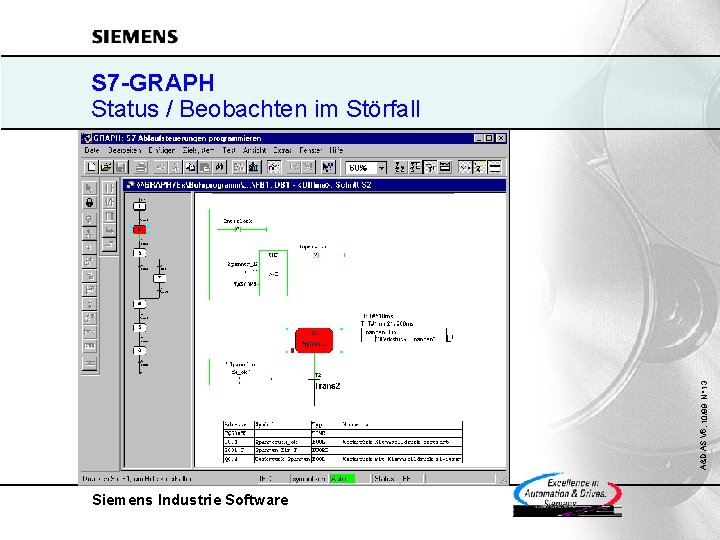Click the Paste clipboard icon
The image size is (720, 540).
click(x=205, y=167)
